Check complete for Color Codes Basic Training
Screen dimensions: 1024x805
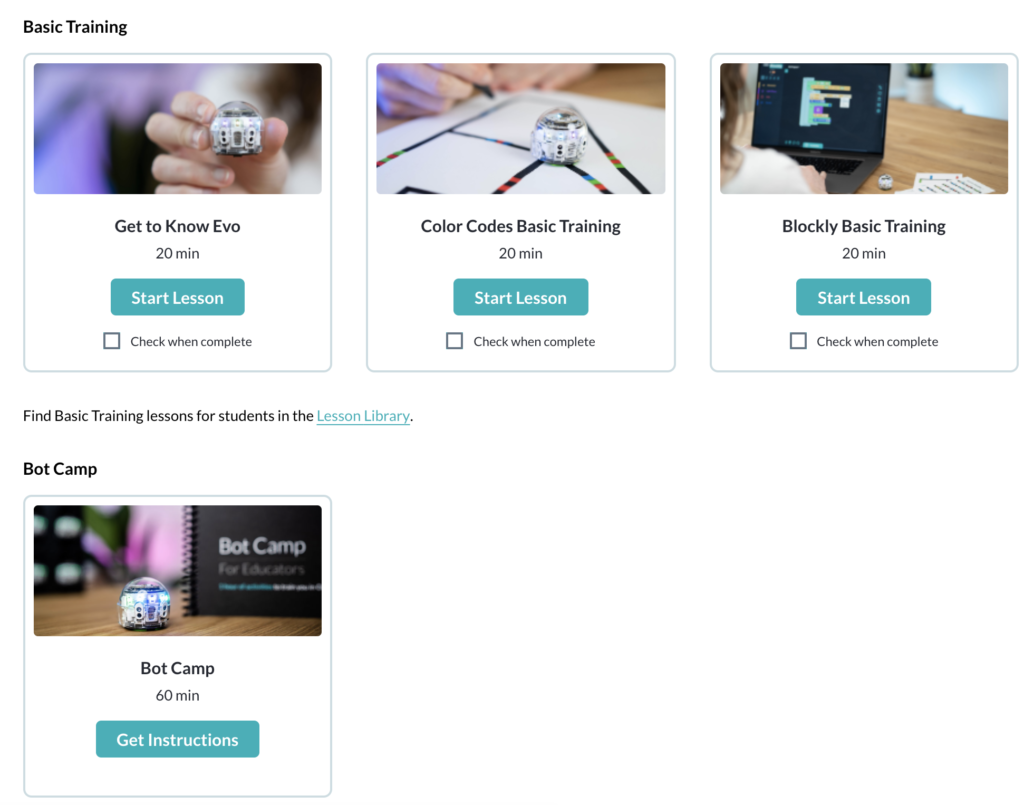[455, 341]
